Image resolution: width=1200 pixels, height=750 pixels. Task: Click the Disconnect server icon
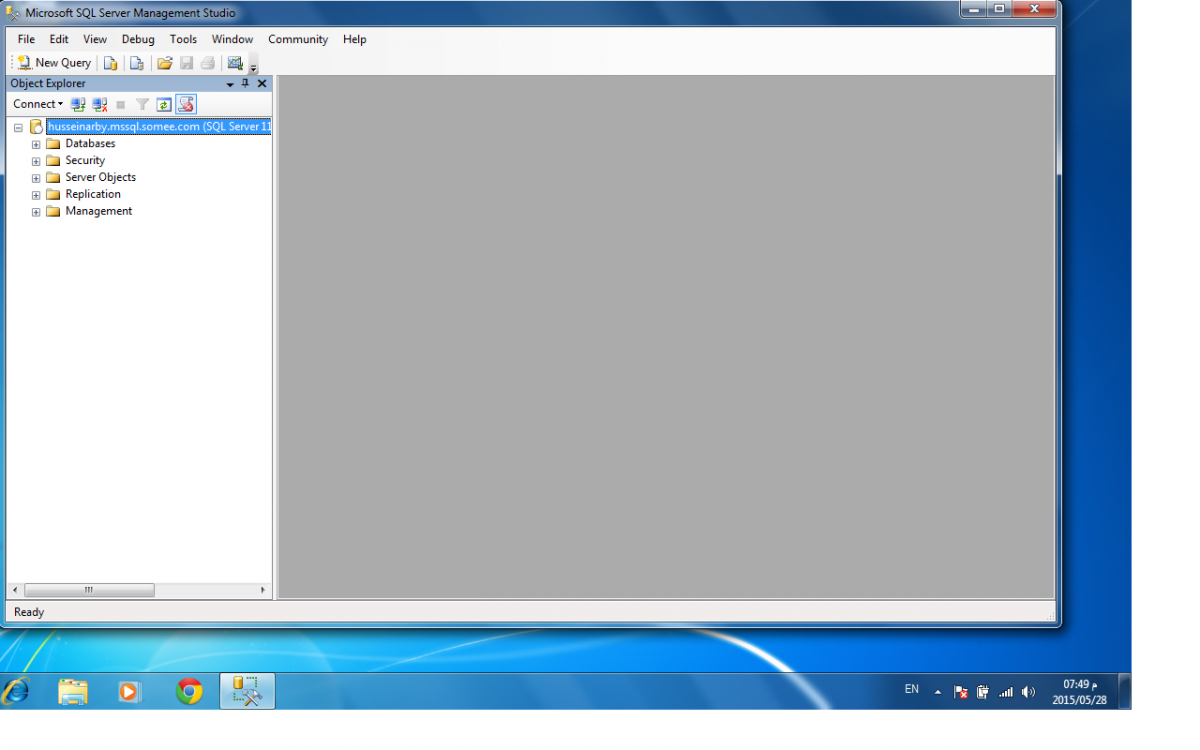pyautogui.click(x=100, y=104)
